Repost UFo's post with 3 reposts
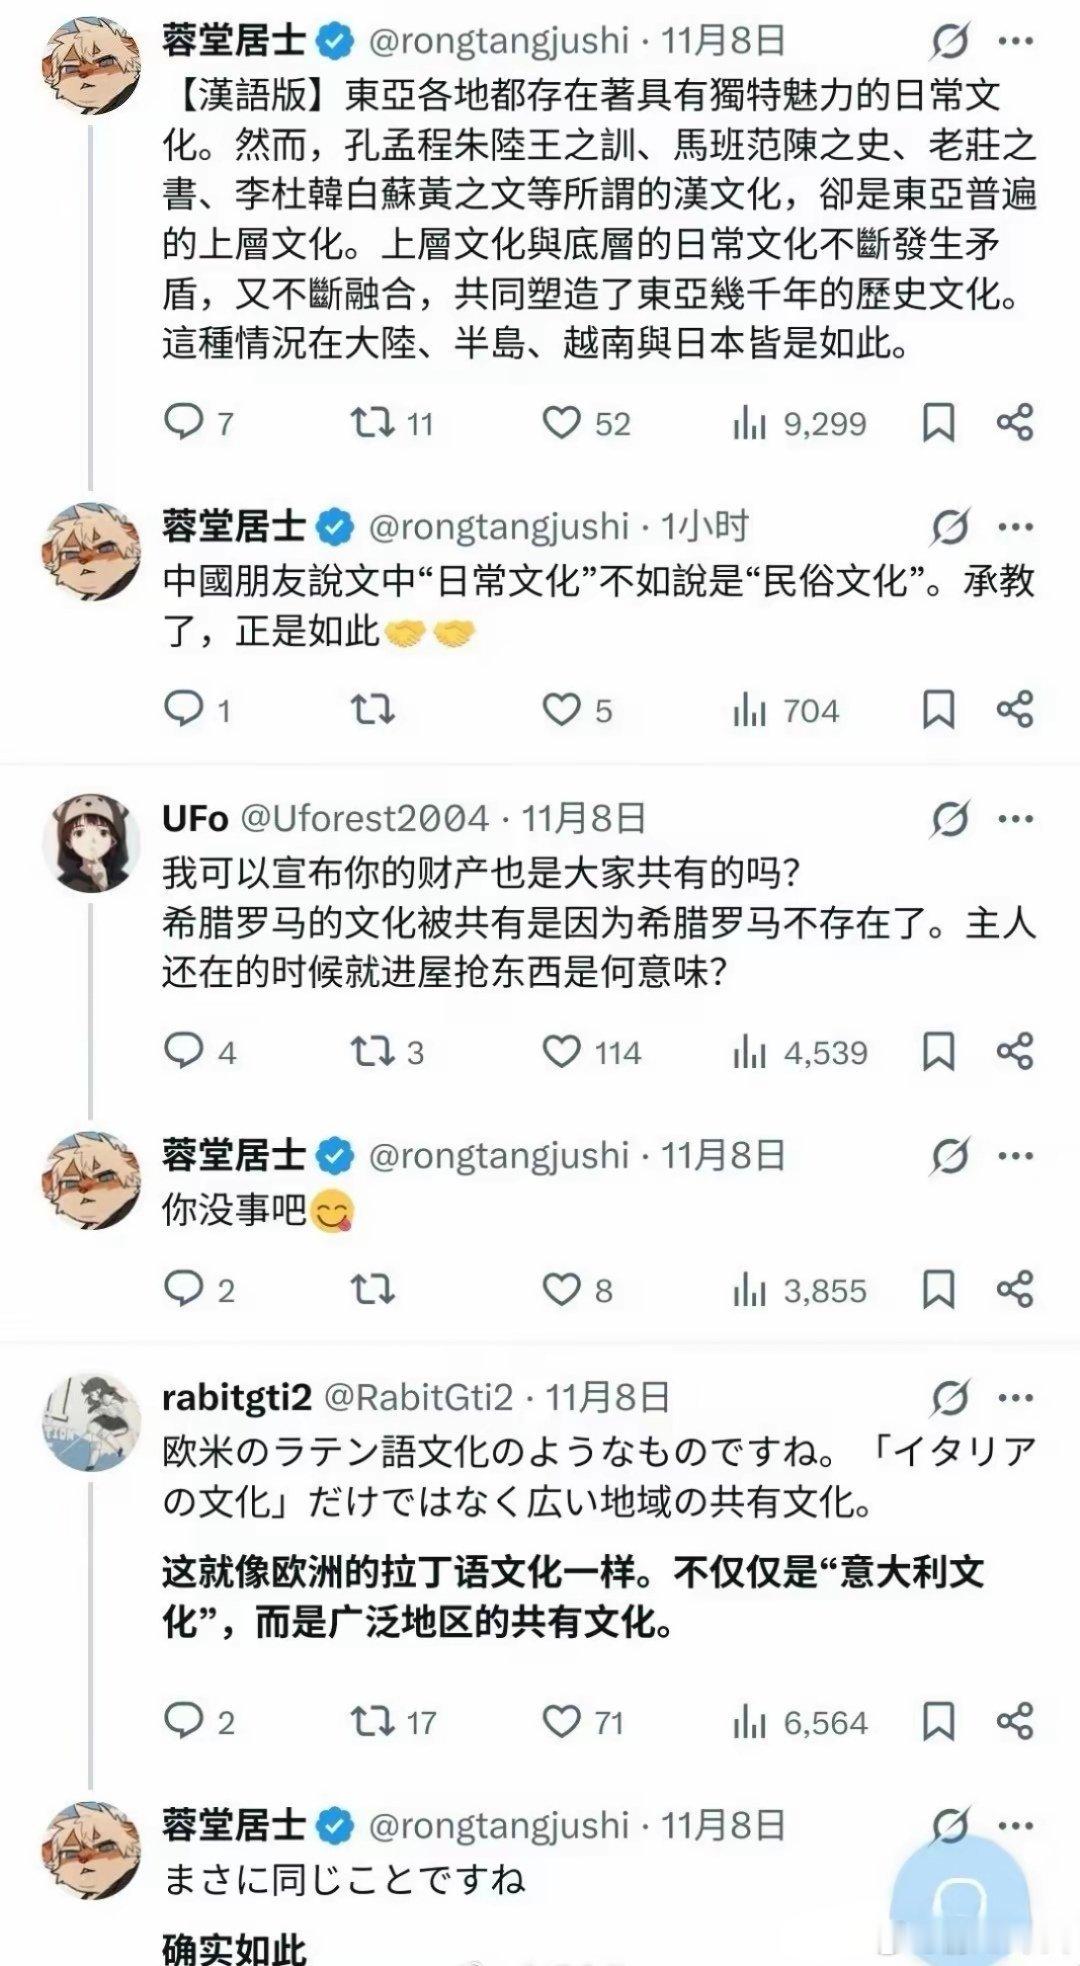This screenshot has height=1966, width=1080. click(371, 1051)
